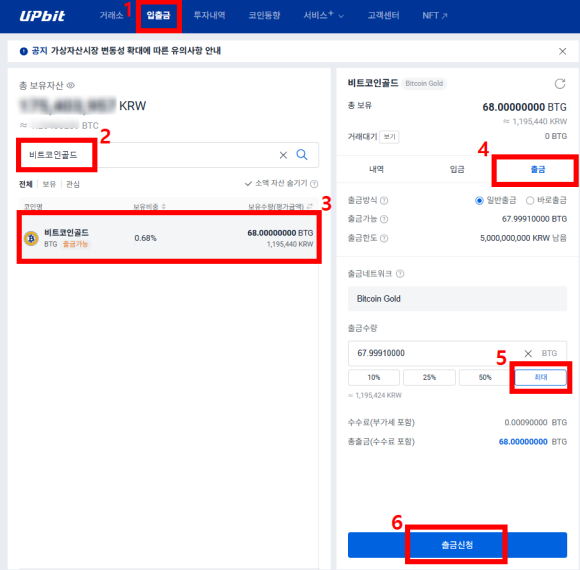
Task: Swap 보유수량 column display icon
Action: 310,206
